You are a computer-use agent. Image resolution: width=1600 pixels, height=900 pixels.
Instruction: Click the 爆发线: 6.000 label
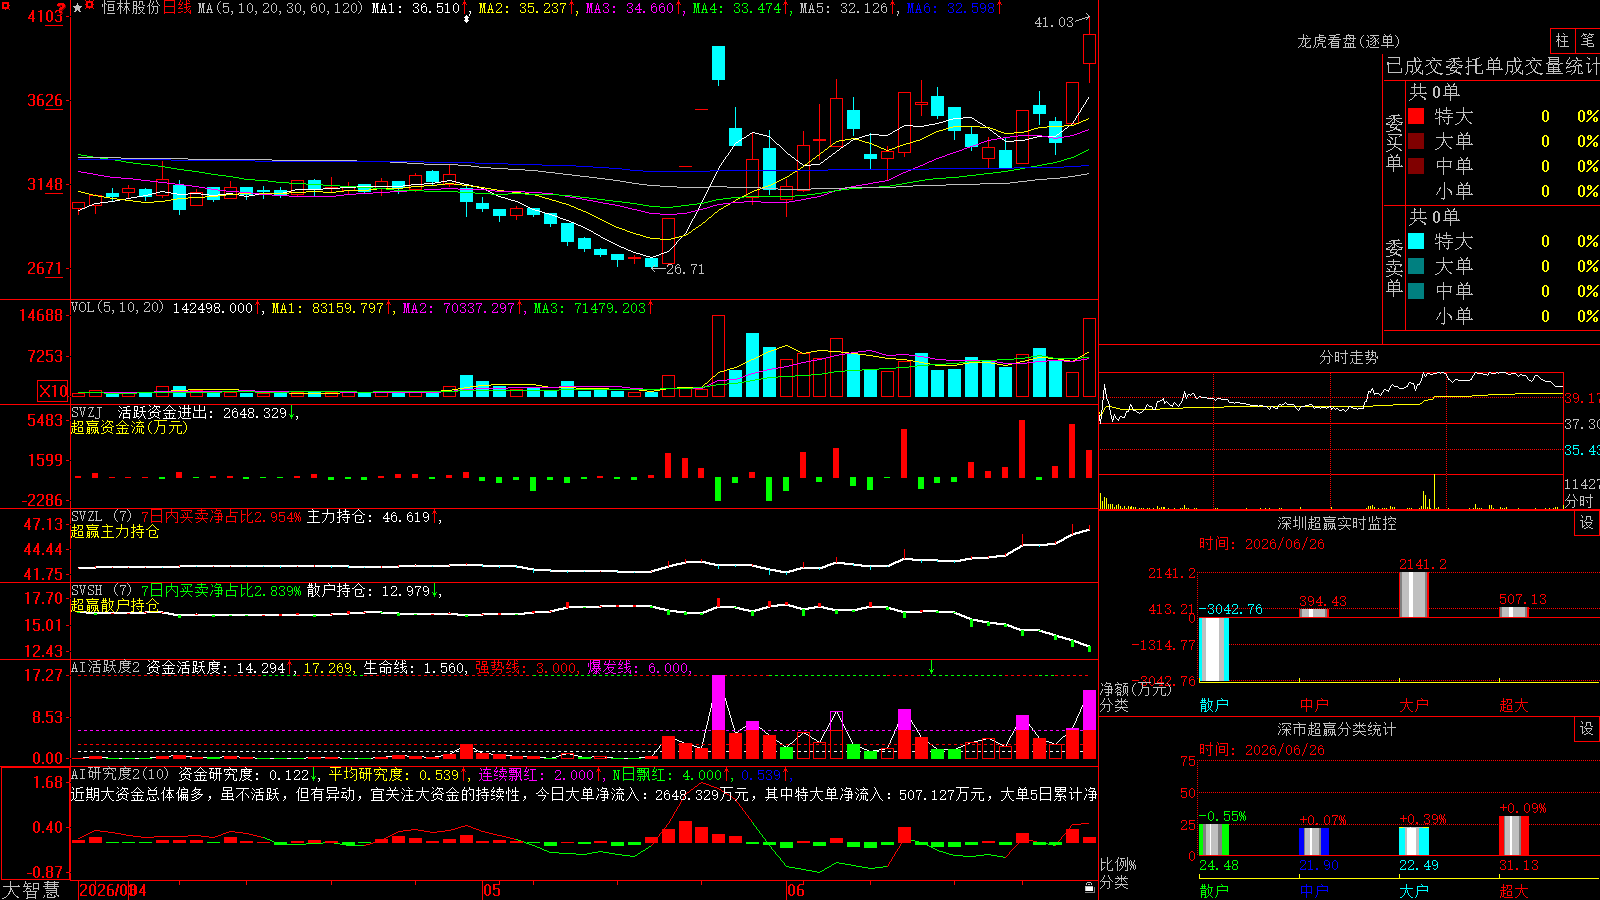pos(638,667)
